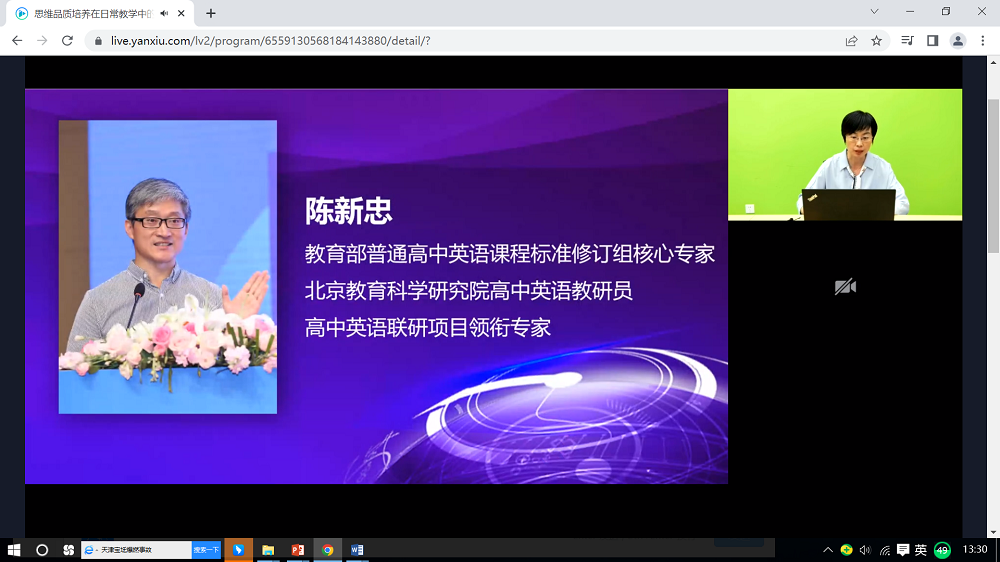
Task: Mute the tab using the speaker icon
Action: click(x=164, y=13)
